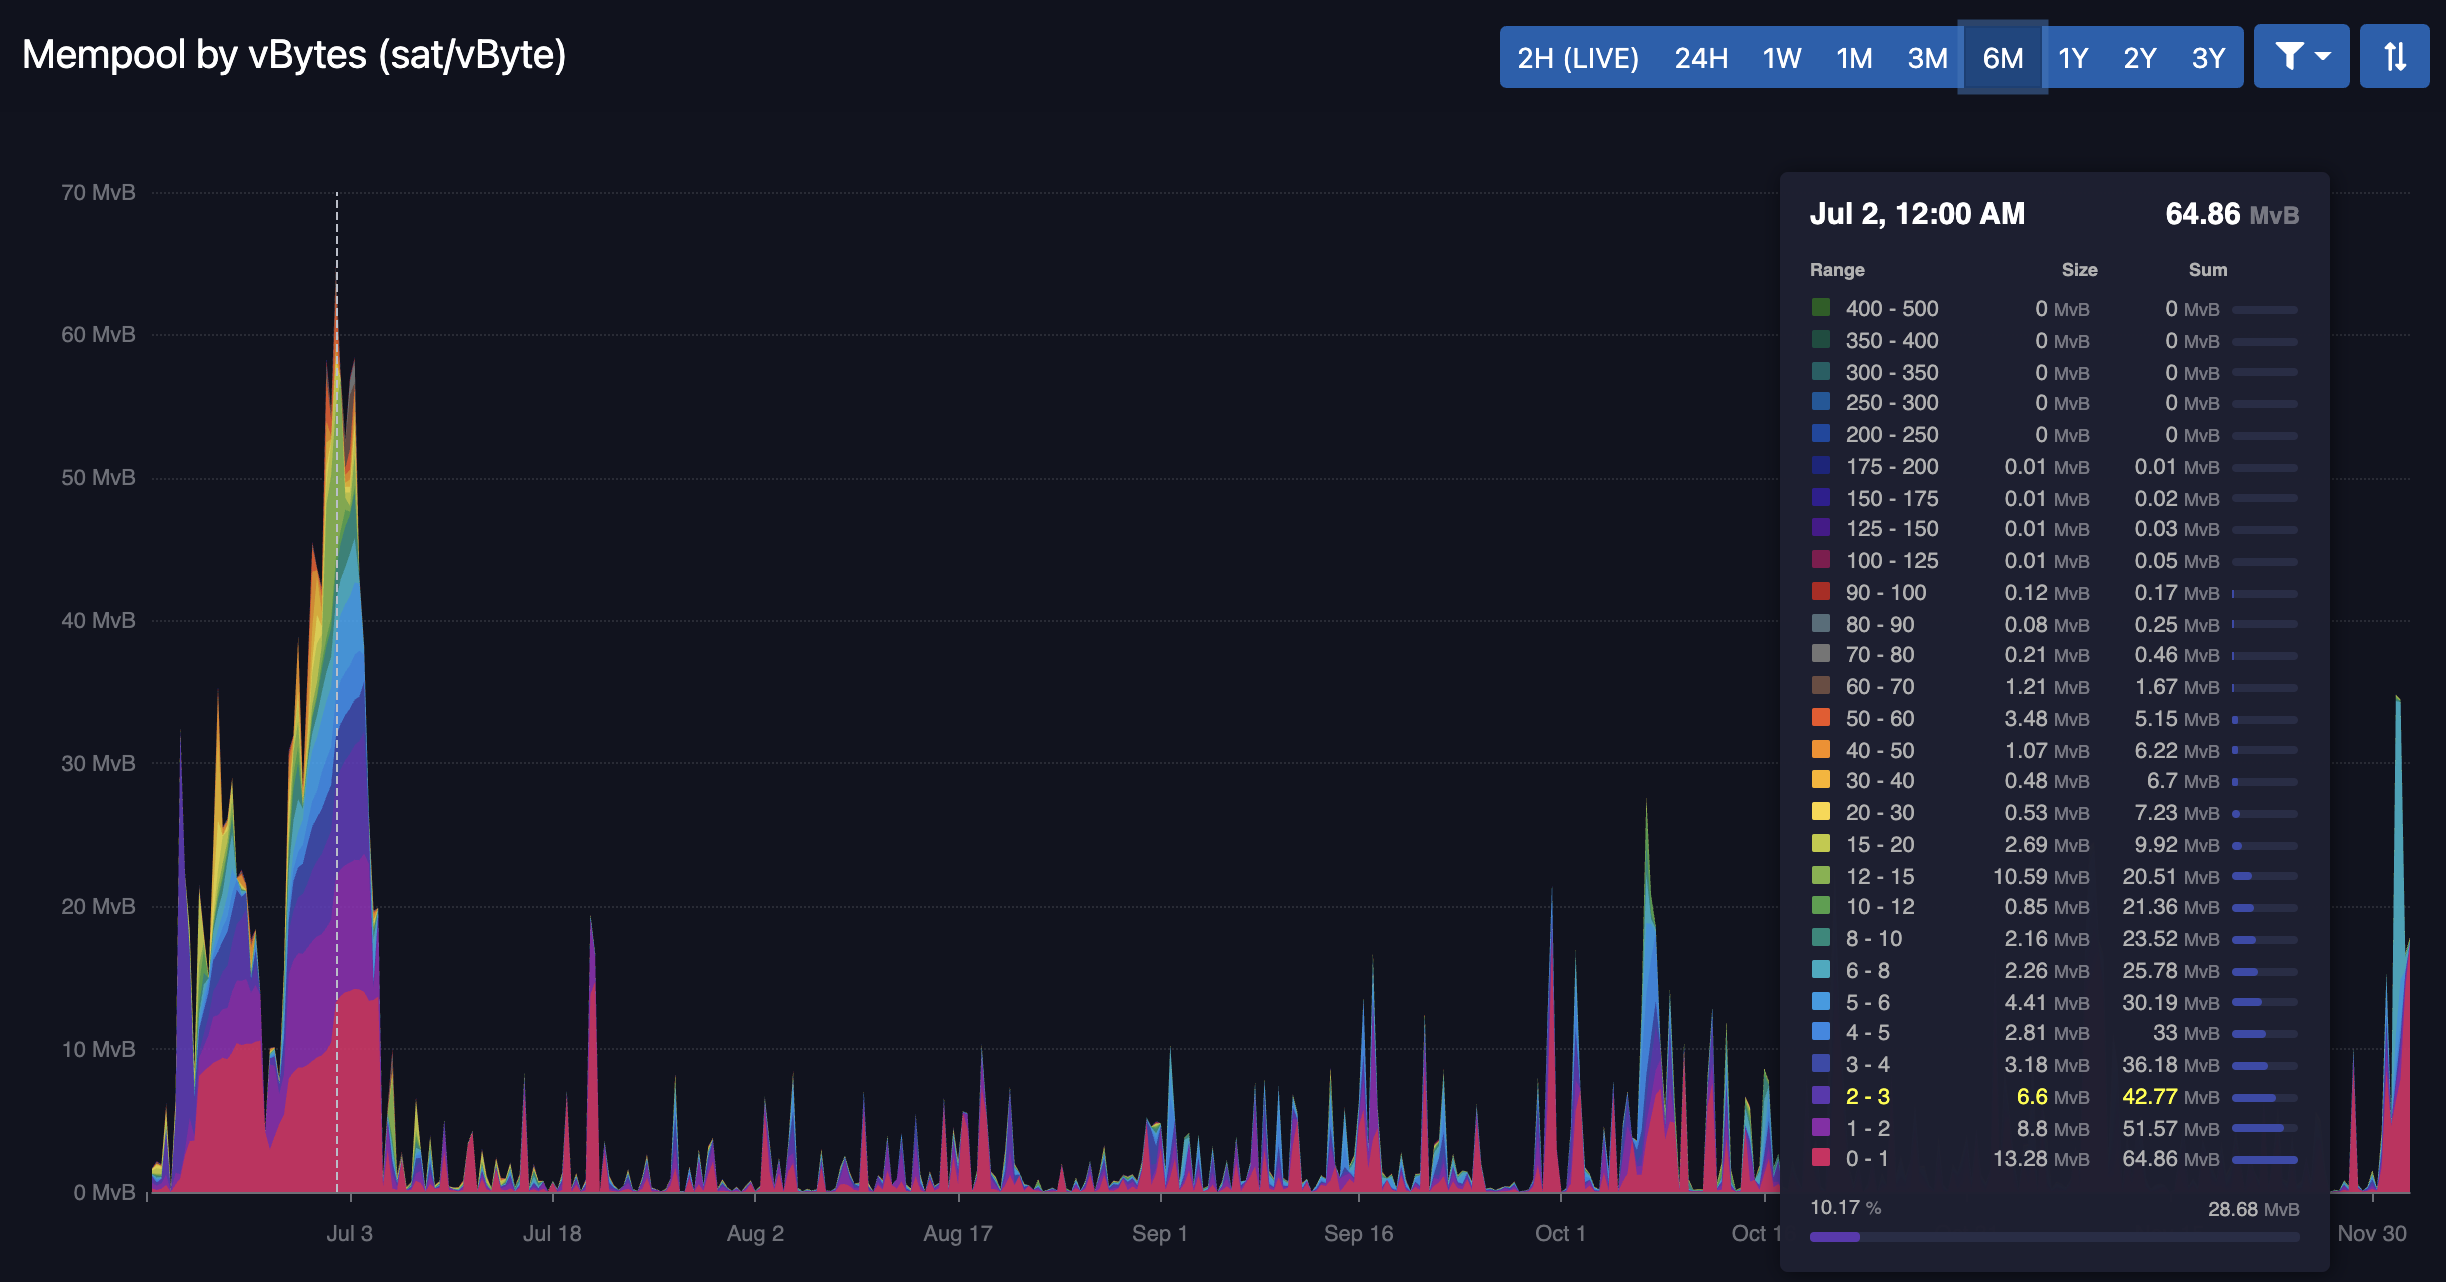
Task: Click the Size column header
Action: 2079,269
